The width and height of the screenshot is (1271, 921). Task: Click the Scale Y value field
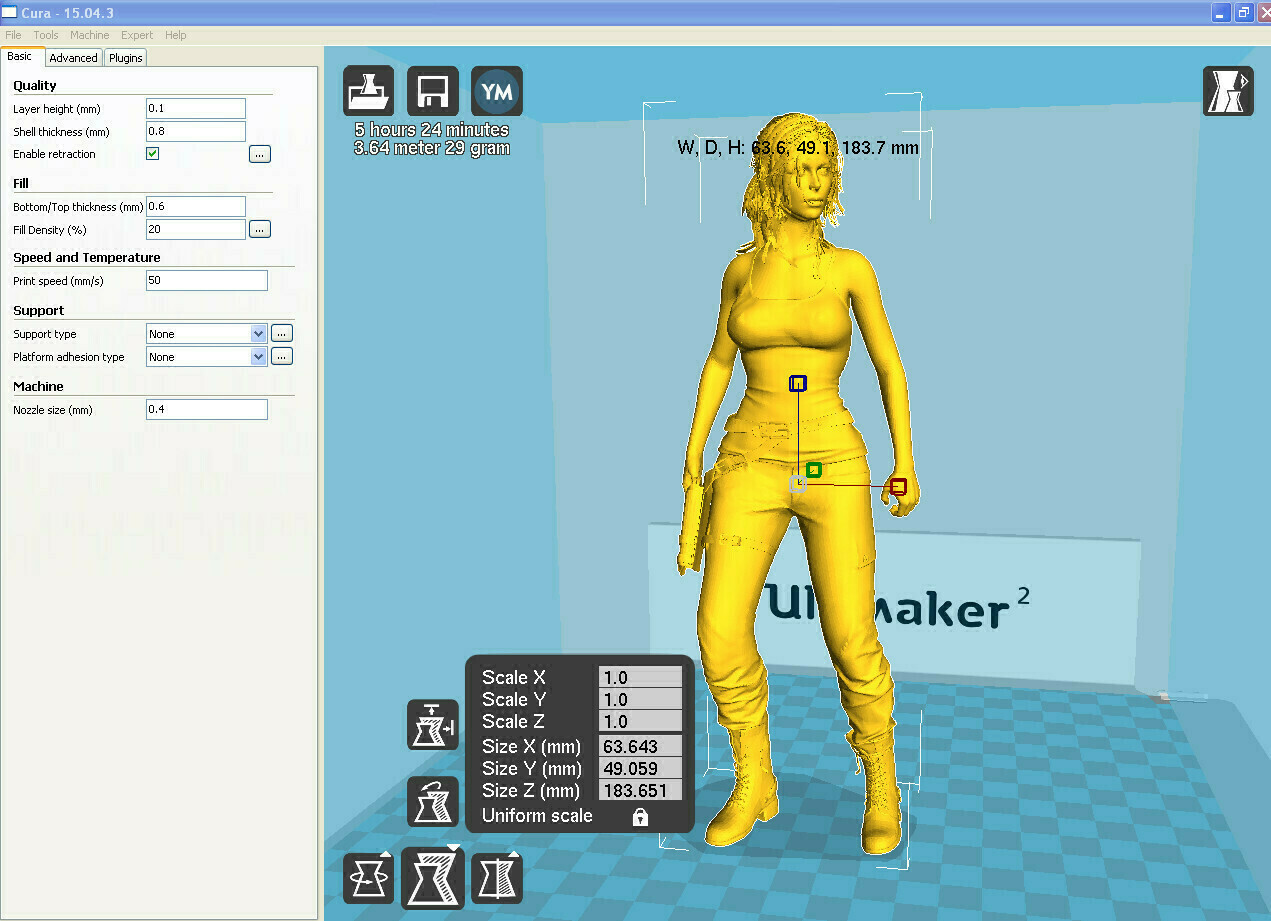click(640, 699)
